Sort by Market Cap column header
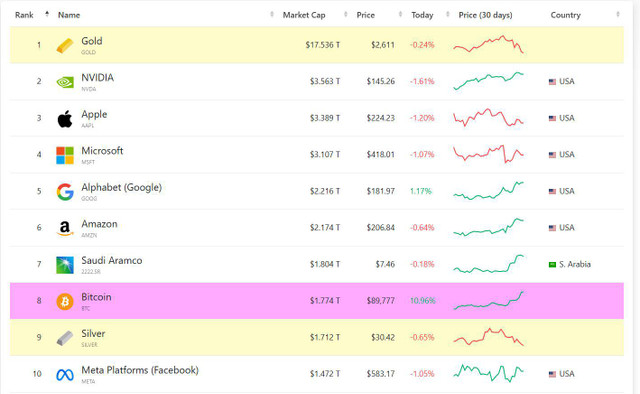Viewport: 640px width, 394px height. pyautogui.click(x=304, y=15)
